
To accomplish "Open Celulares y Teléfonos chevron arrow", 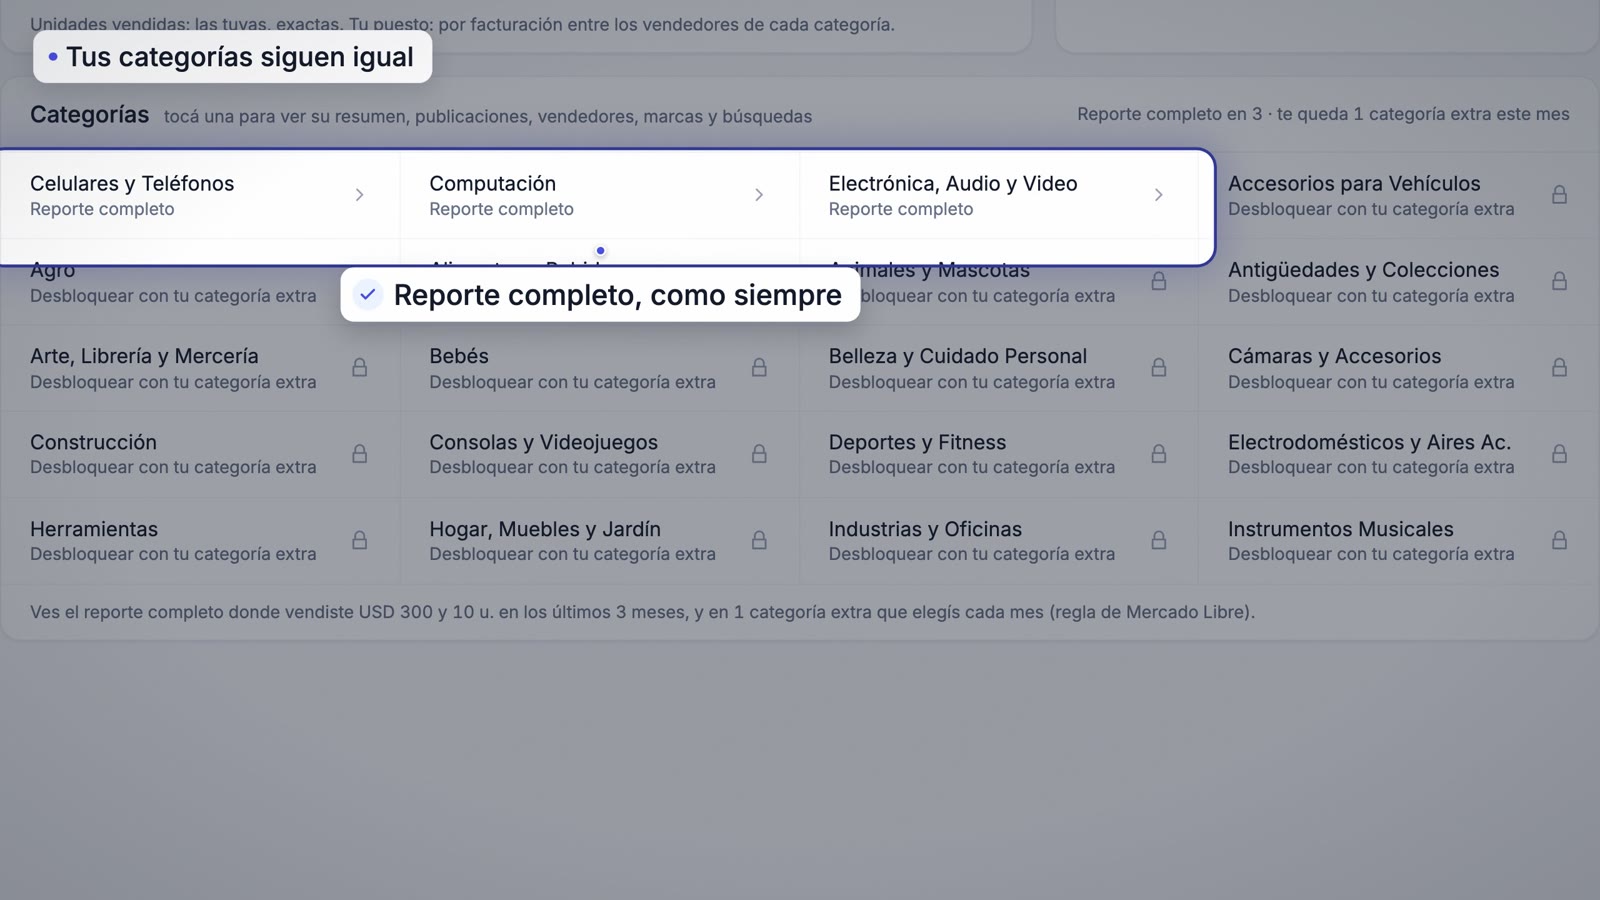I will pyautogui.click(x=359, y=195).
